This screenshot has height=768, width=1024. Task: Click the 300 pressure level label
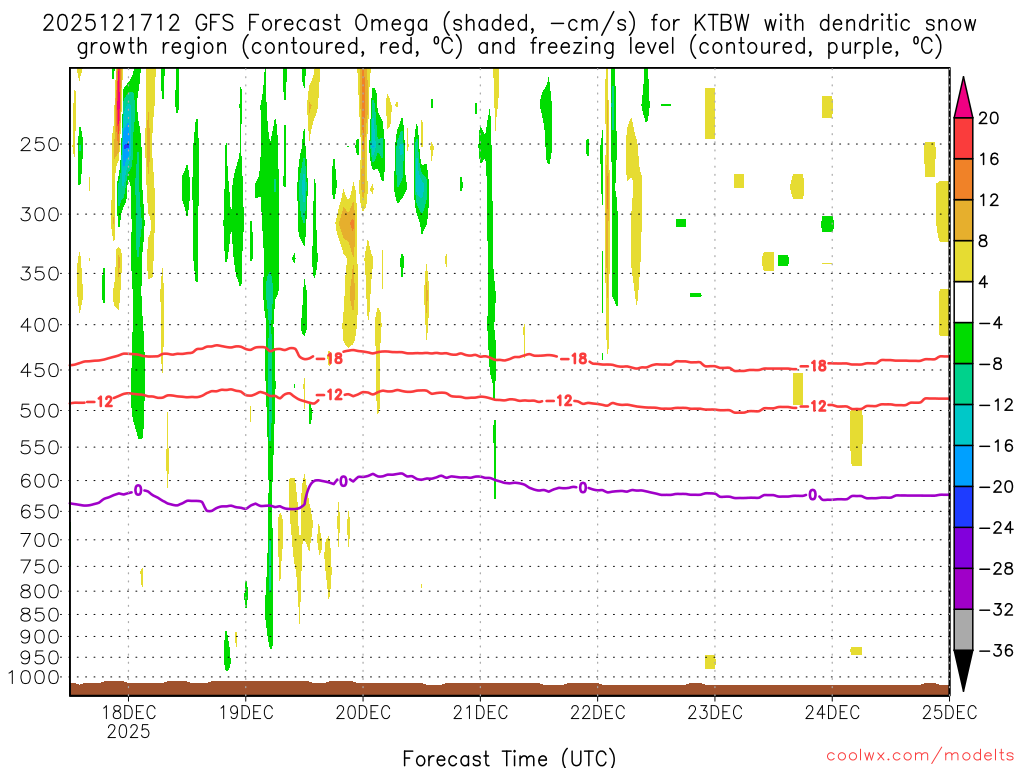40,214
